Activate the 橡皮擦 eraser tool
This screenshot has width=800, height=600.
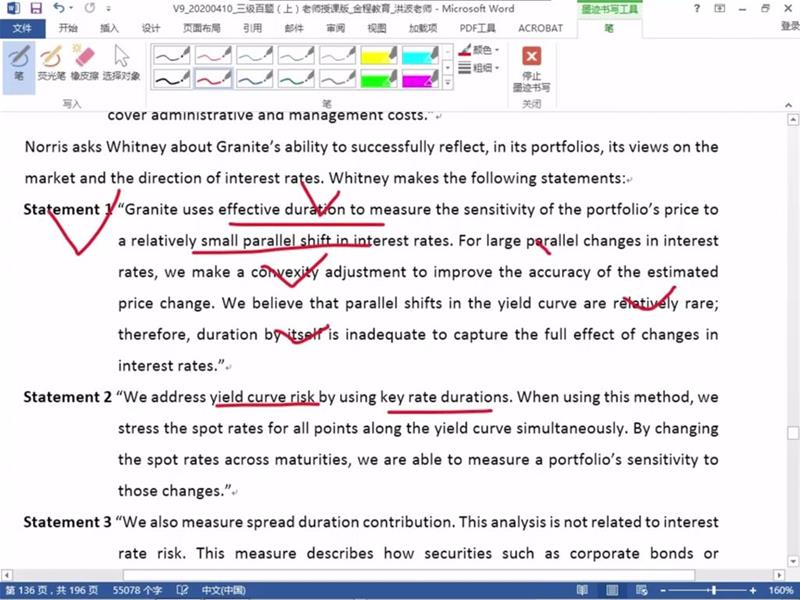pos(84,62)
